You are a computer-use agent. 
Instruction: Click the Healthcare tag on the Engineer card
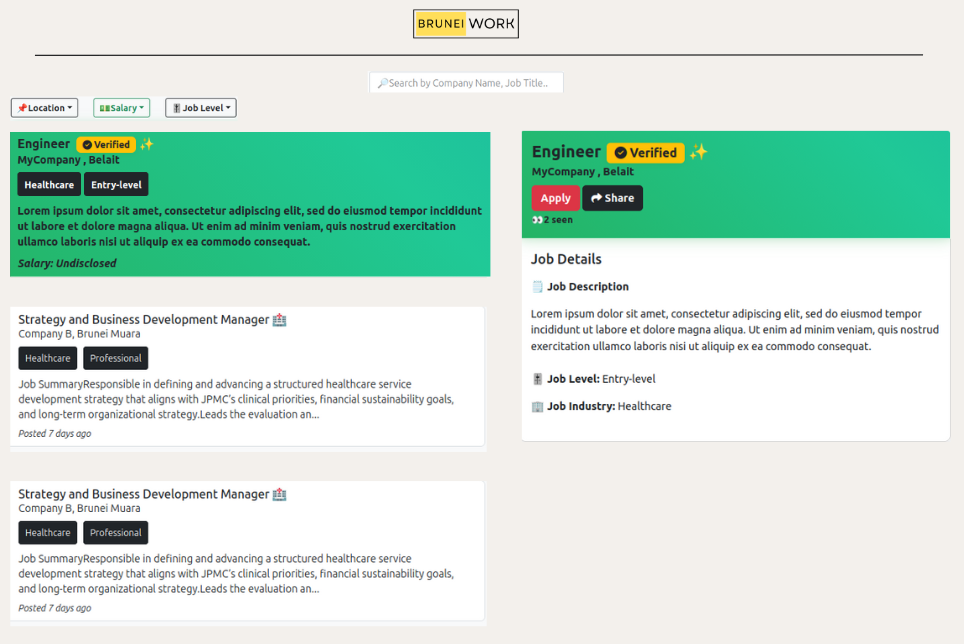[49, 184]
